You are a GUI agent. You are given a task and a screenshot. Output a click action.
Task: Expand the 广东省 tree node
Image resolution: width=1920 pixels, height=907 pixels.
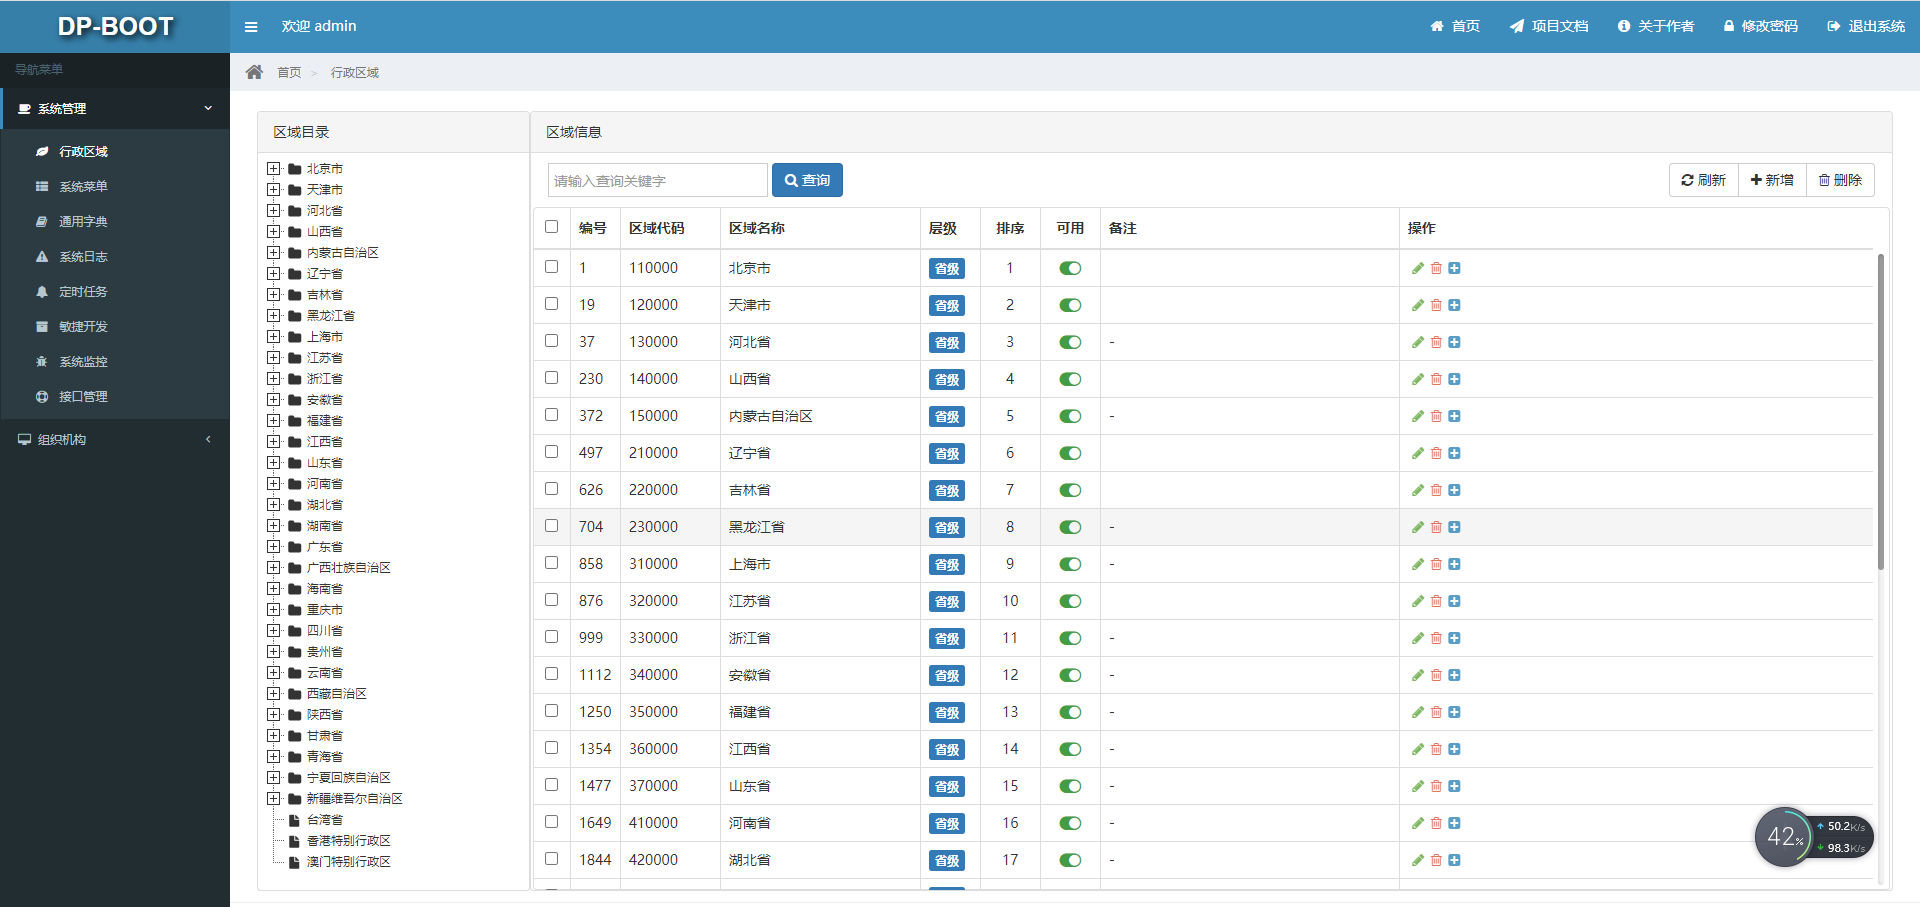[273, 546]
